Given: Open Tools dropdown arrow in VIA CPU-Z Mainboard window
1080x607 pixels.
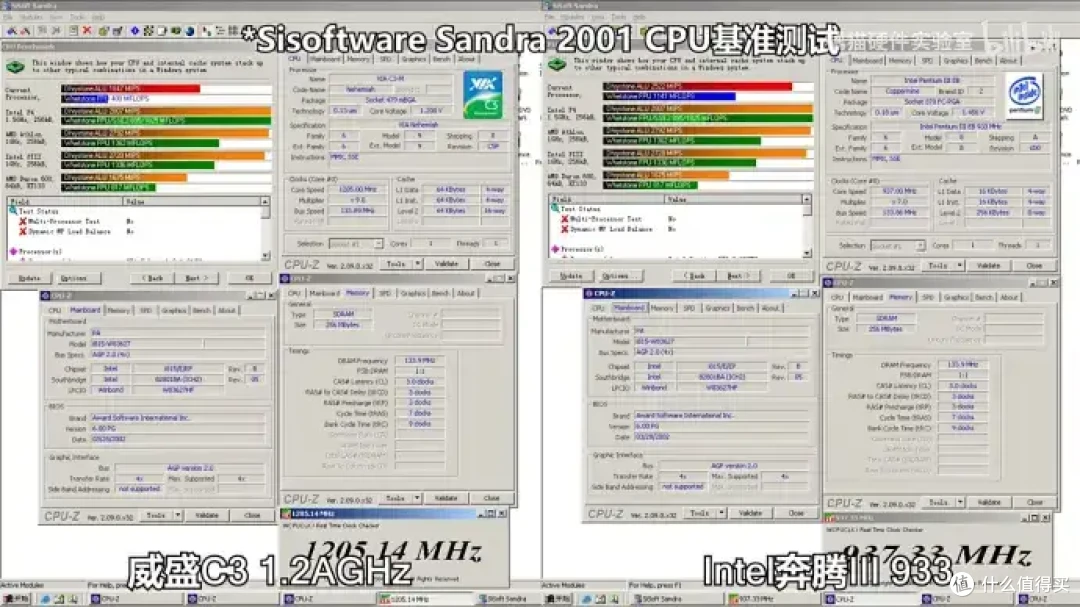Looking at the screenshot, I should coord(177,515).
